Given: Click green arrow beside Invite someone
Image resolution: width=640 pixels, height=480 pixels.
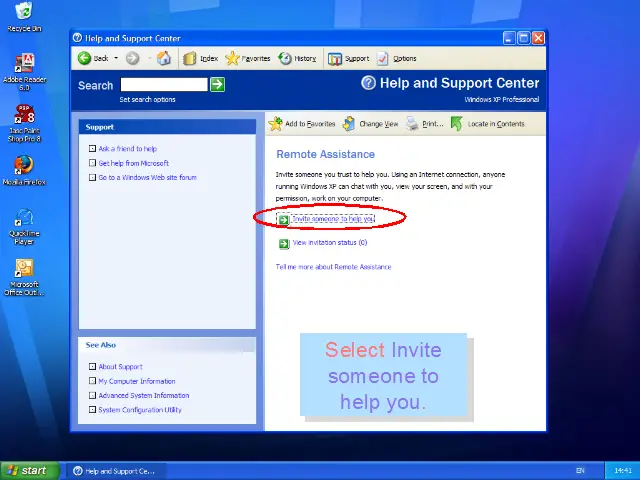Looking at the screenshot, I should [283, 220].
